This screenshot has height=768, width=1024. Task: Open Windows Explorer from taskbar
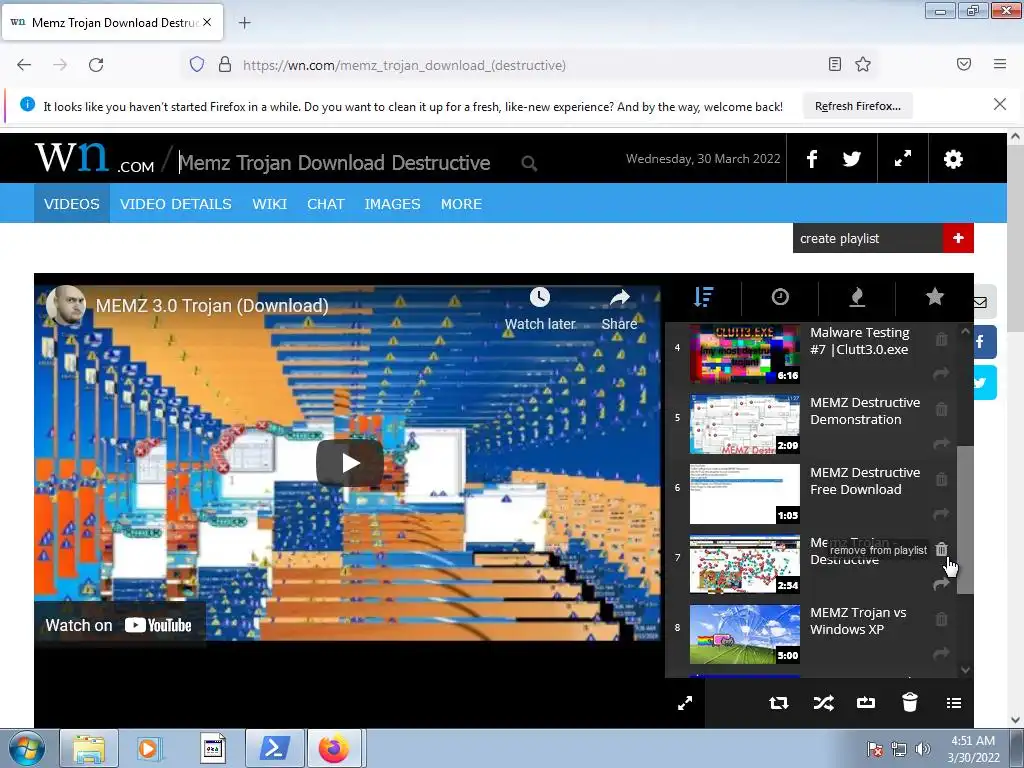[x=89, y=748]
